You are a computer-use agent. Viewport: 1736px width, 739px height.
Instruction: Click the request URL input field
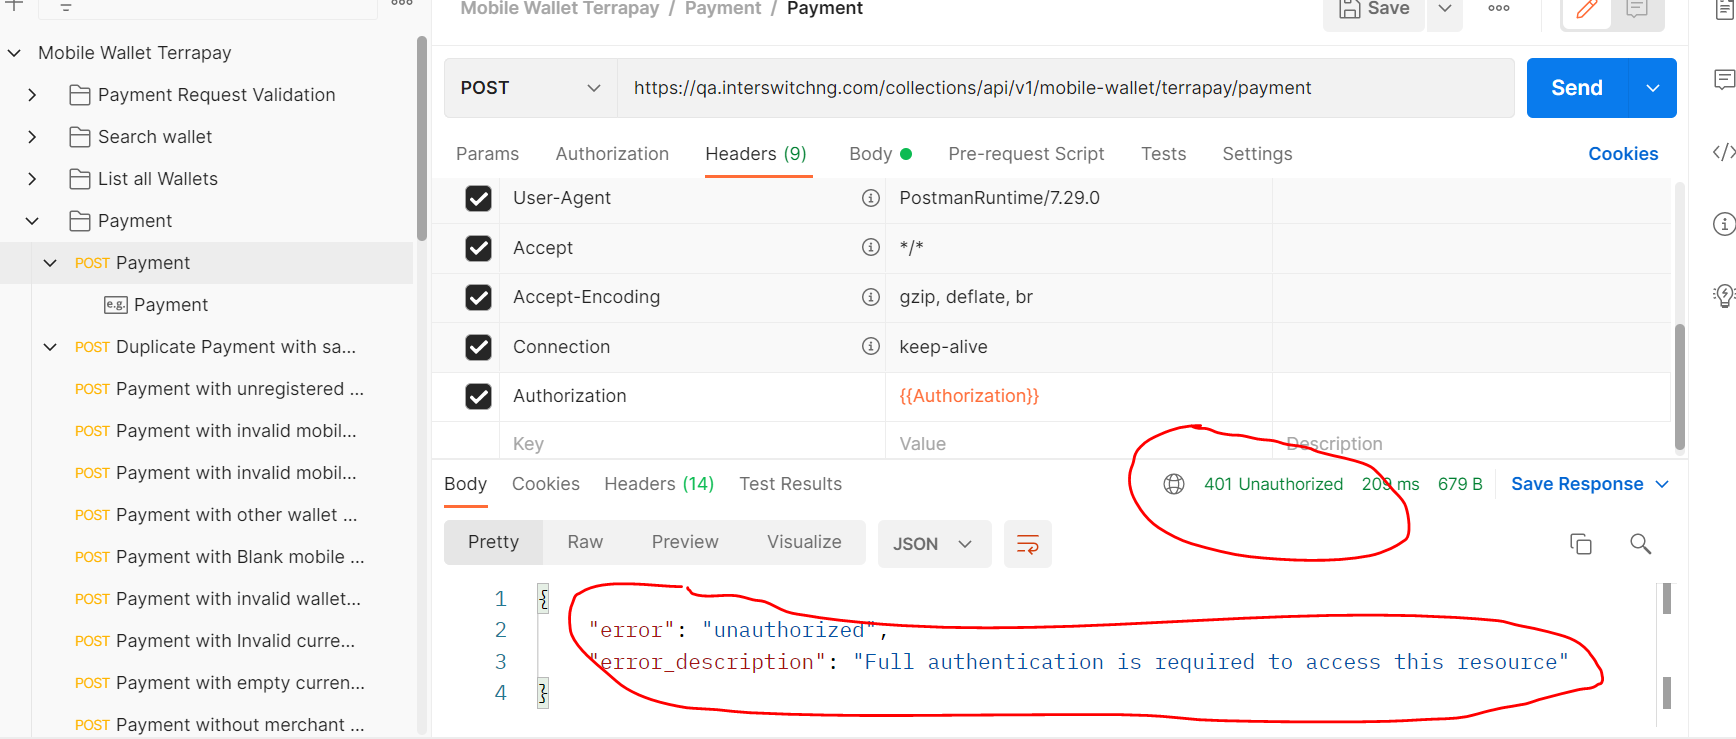pyautogui.click(x=1064, y=88)
